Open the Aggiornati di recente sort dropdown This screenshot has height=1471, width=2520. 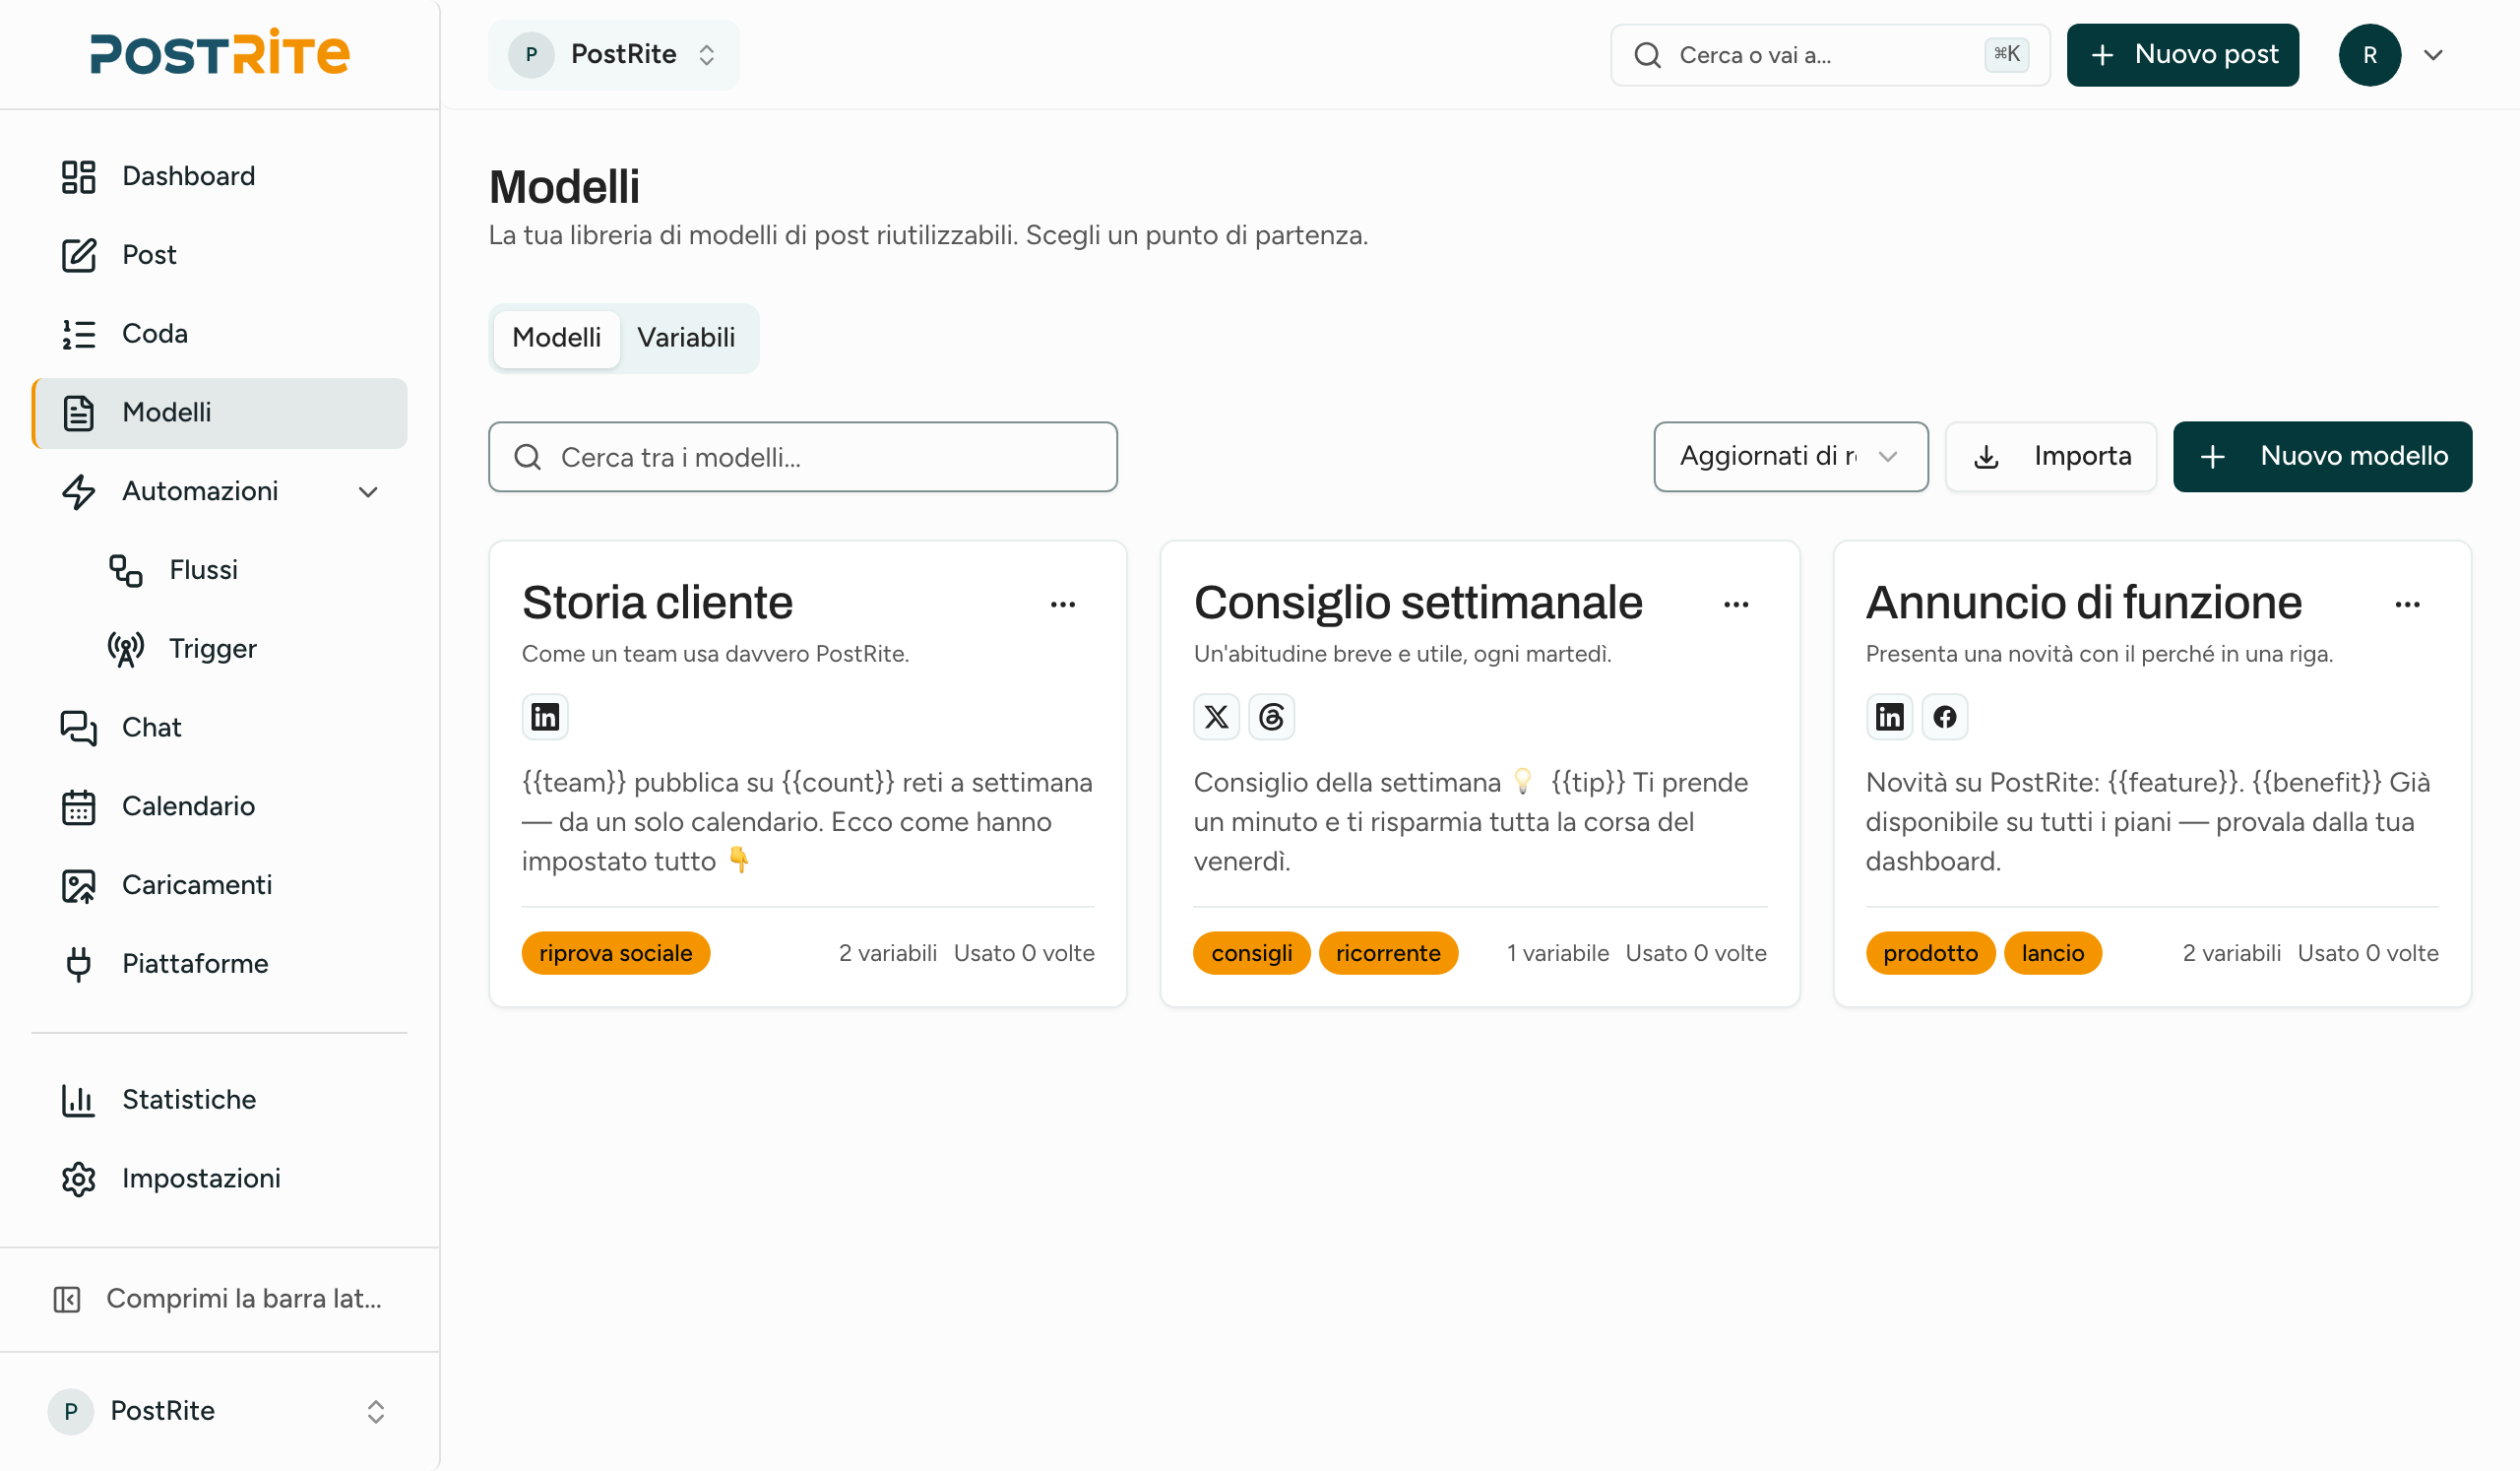point(1791,457)
